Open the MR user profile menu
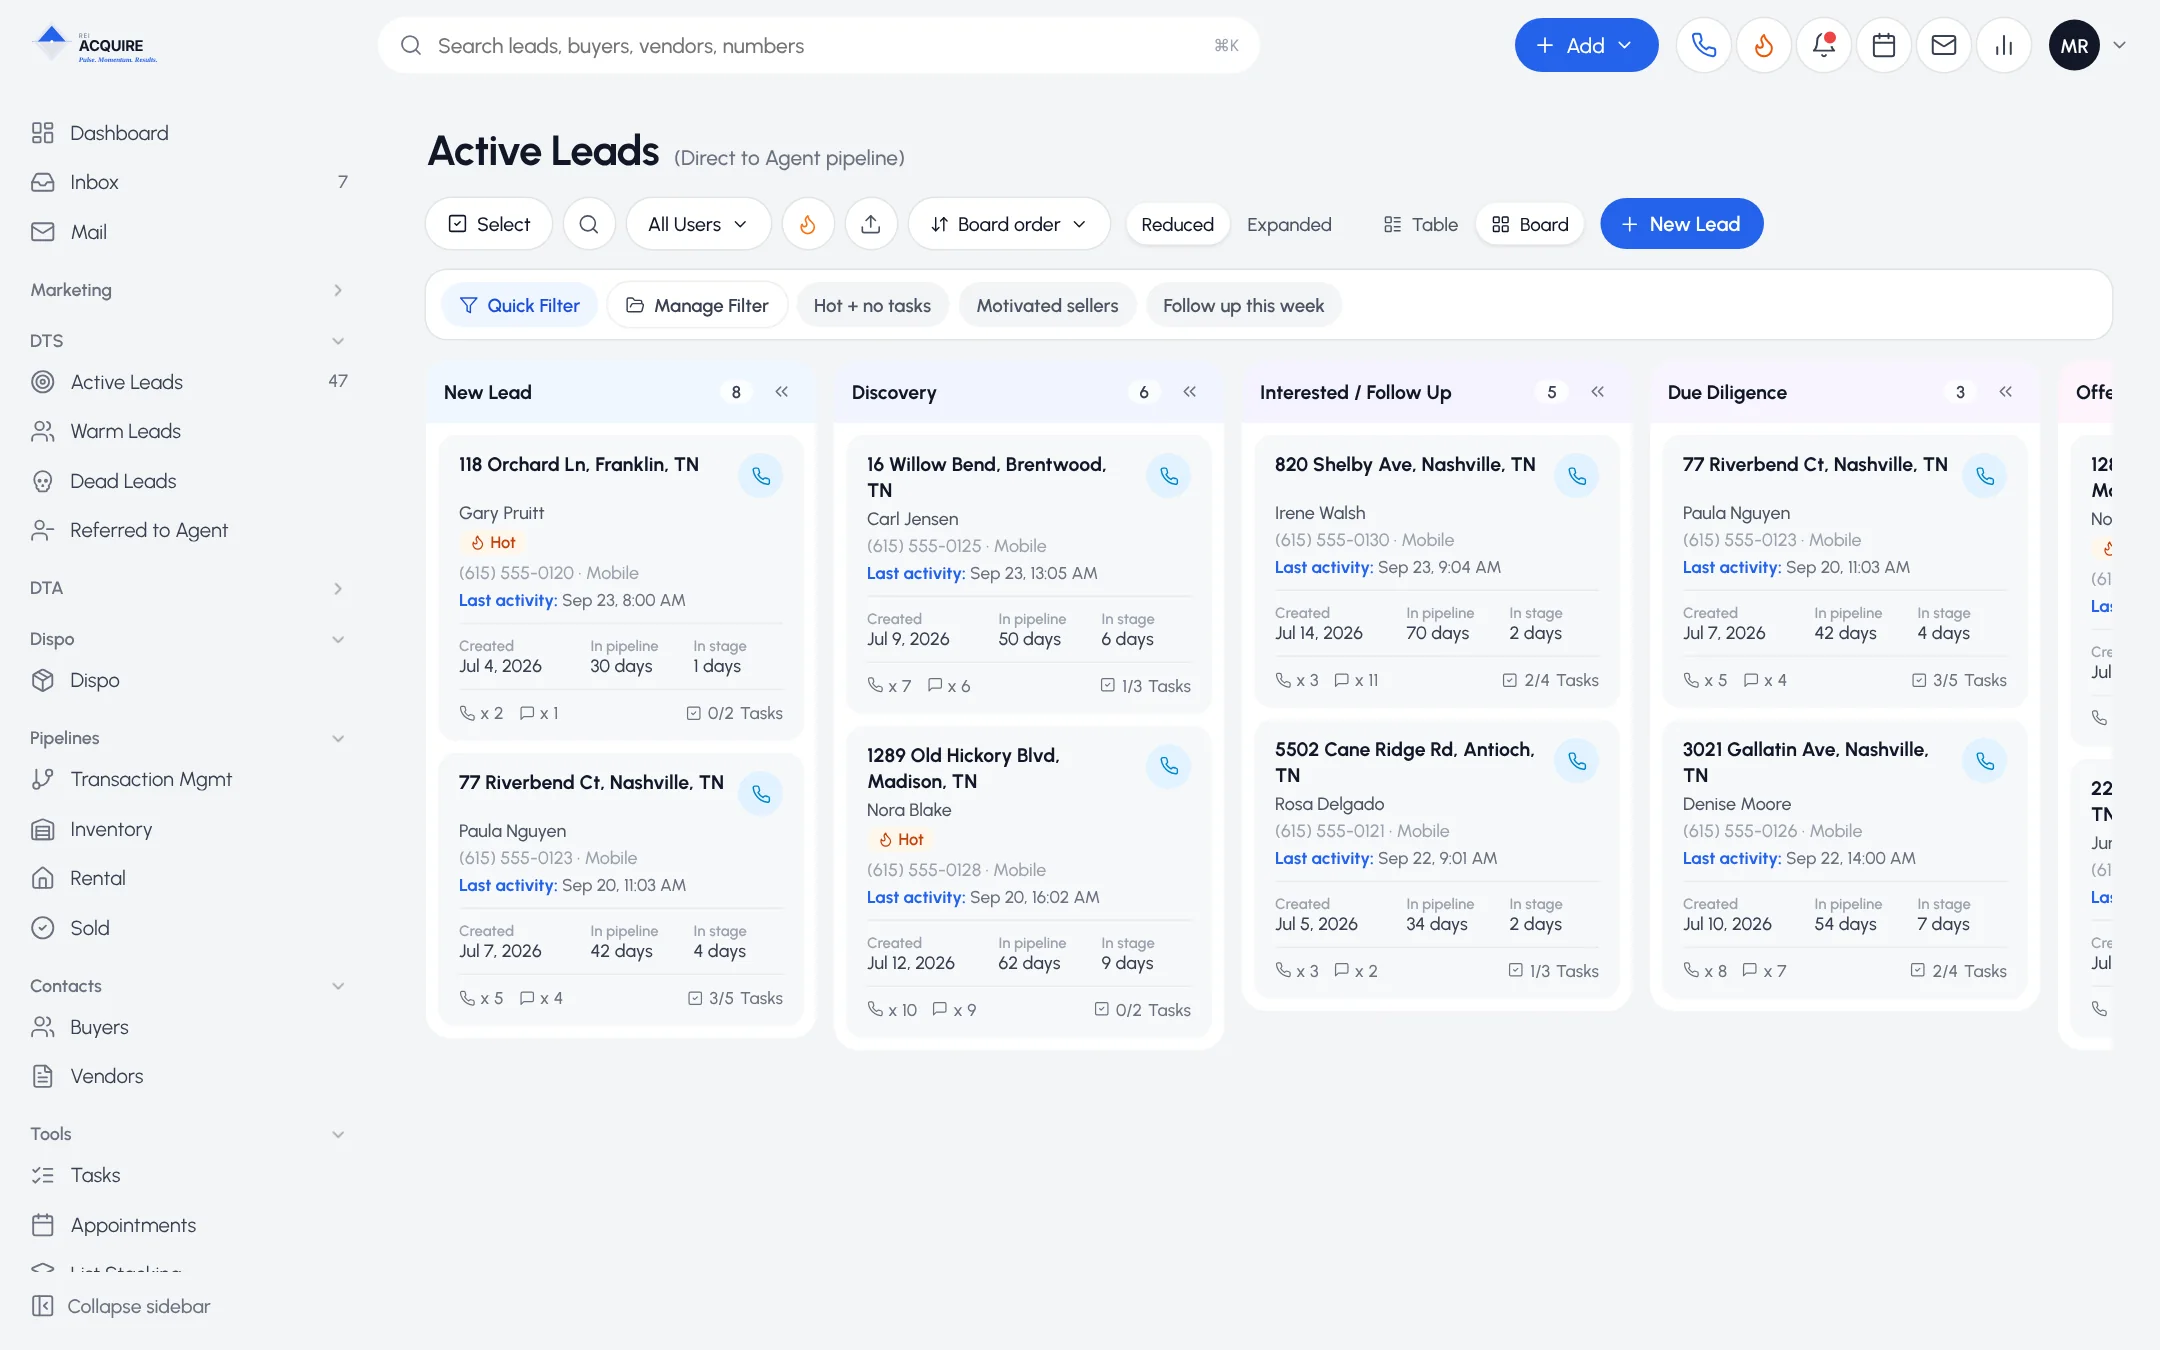 coord(2087,45)
